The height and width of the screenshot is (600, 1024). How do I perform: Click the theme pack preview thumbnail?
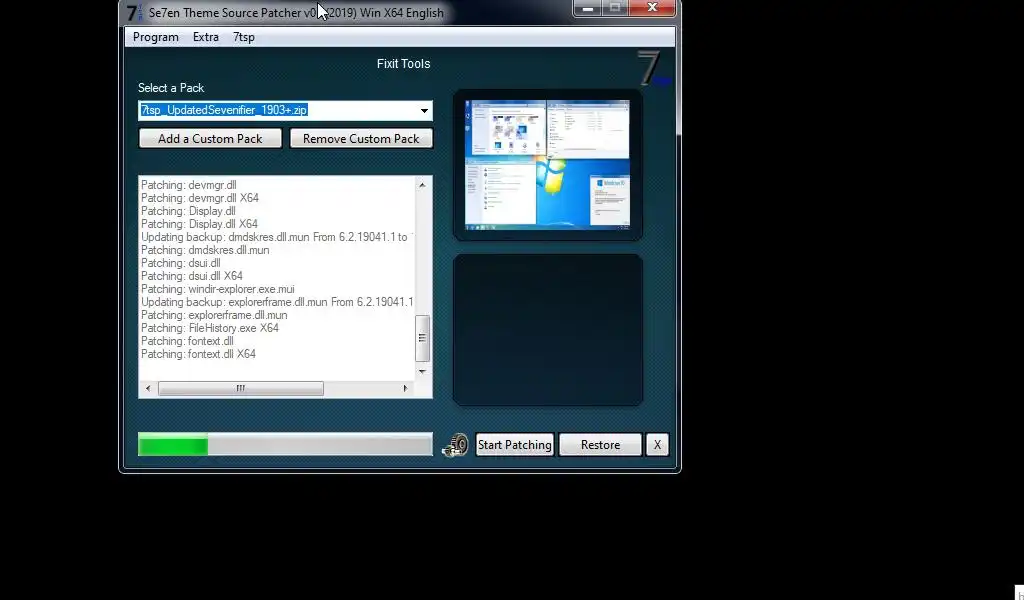pos(547,165)
